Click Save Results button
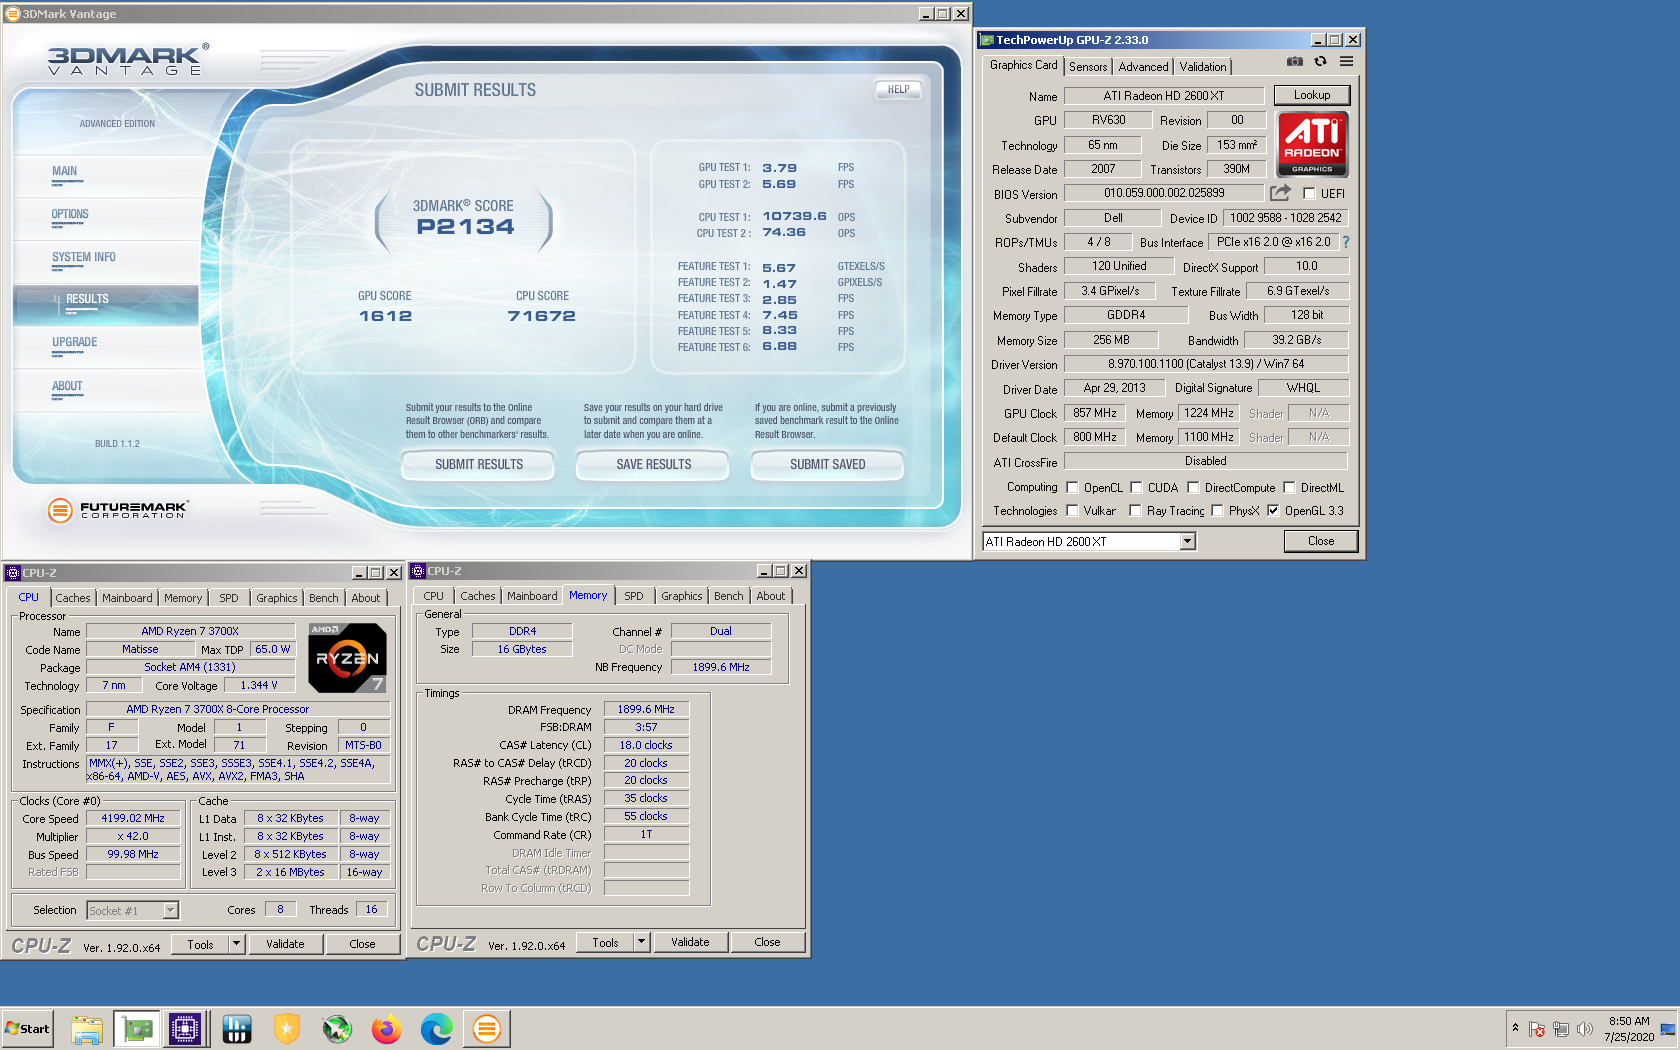Screen dimensions: 1680x1050 [x=654, y=465]
